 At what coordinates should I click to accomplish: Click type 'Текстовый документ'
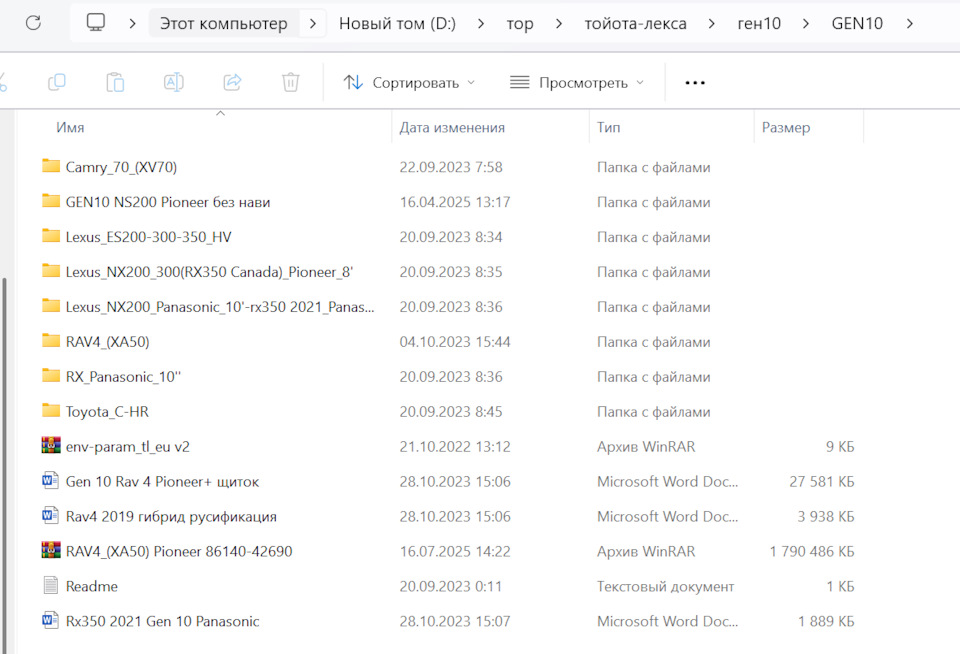[666, 586]
